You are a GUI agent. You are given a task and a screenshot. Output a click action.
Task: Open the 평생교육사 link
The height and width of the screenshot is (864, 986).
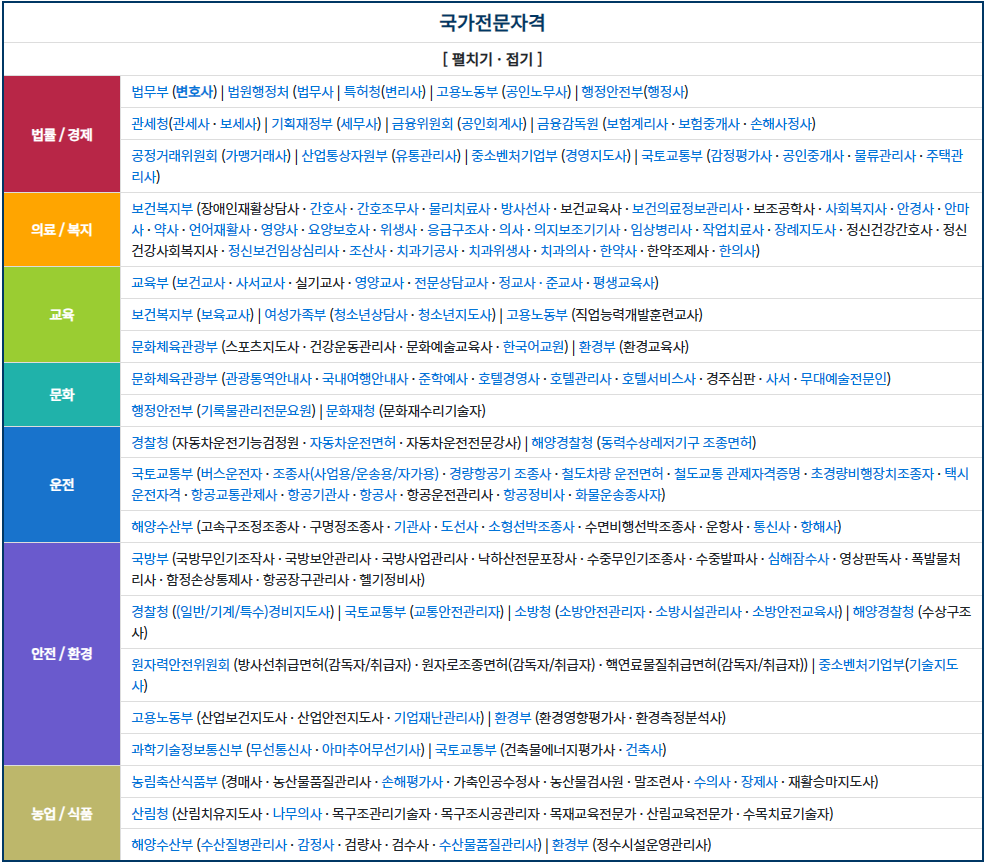pyautogui.click(x=624, y=284)
